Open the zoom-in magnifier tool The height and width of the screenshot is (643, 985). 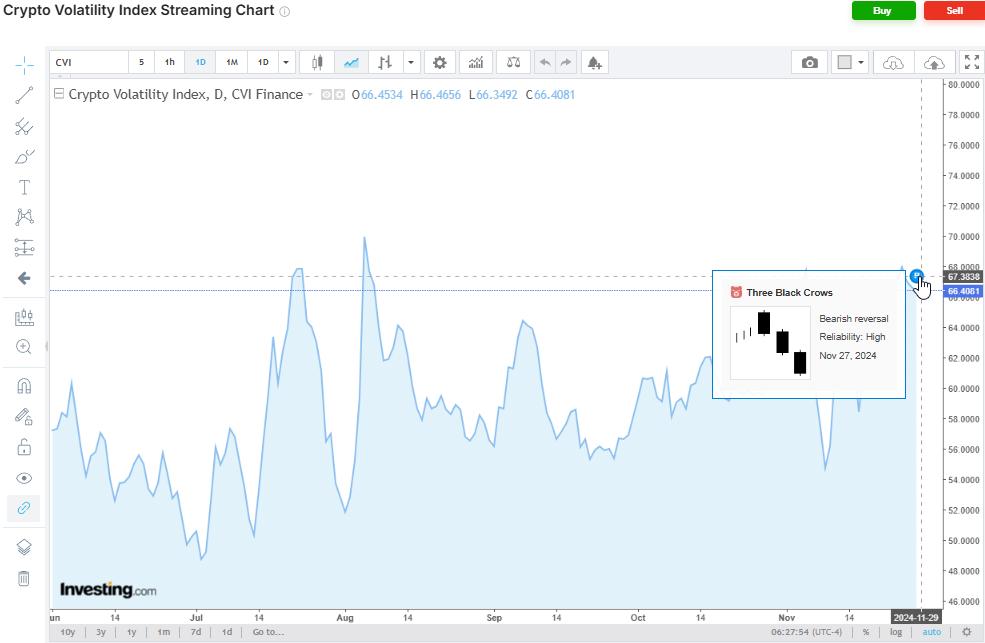24,347
